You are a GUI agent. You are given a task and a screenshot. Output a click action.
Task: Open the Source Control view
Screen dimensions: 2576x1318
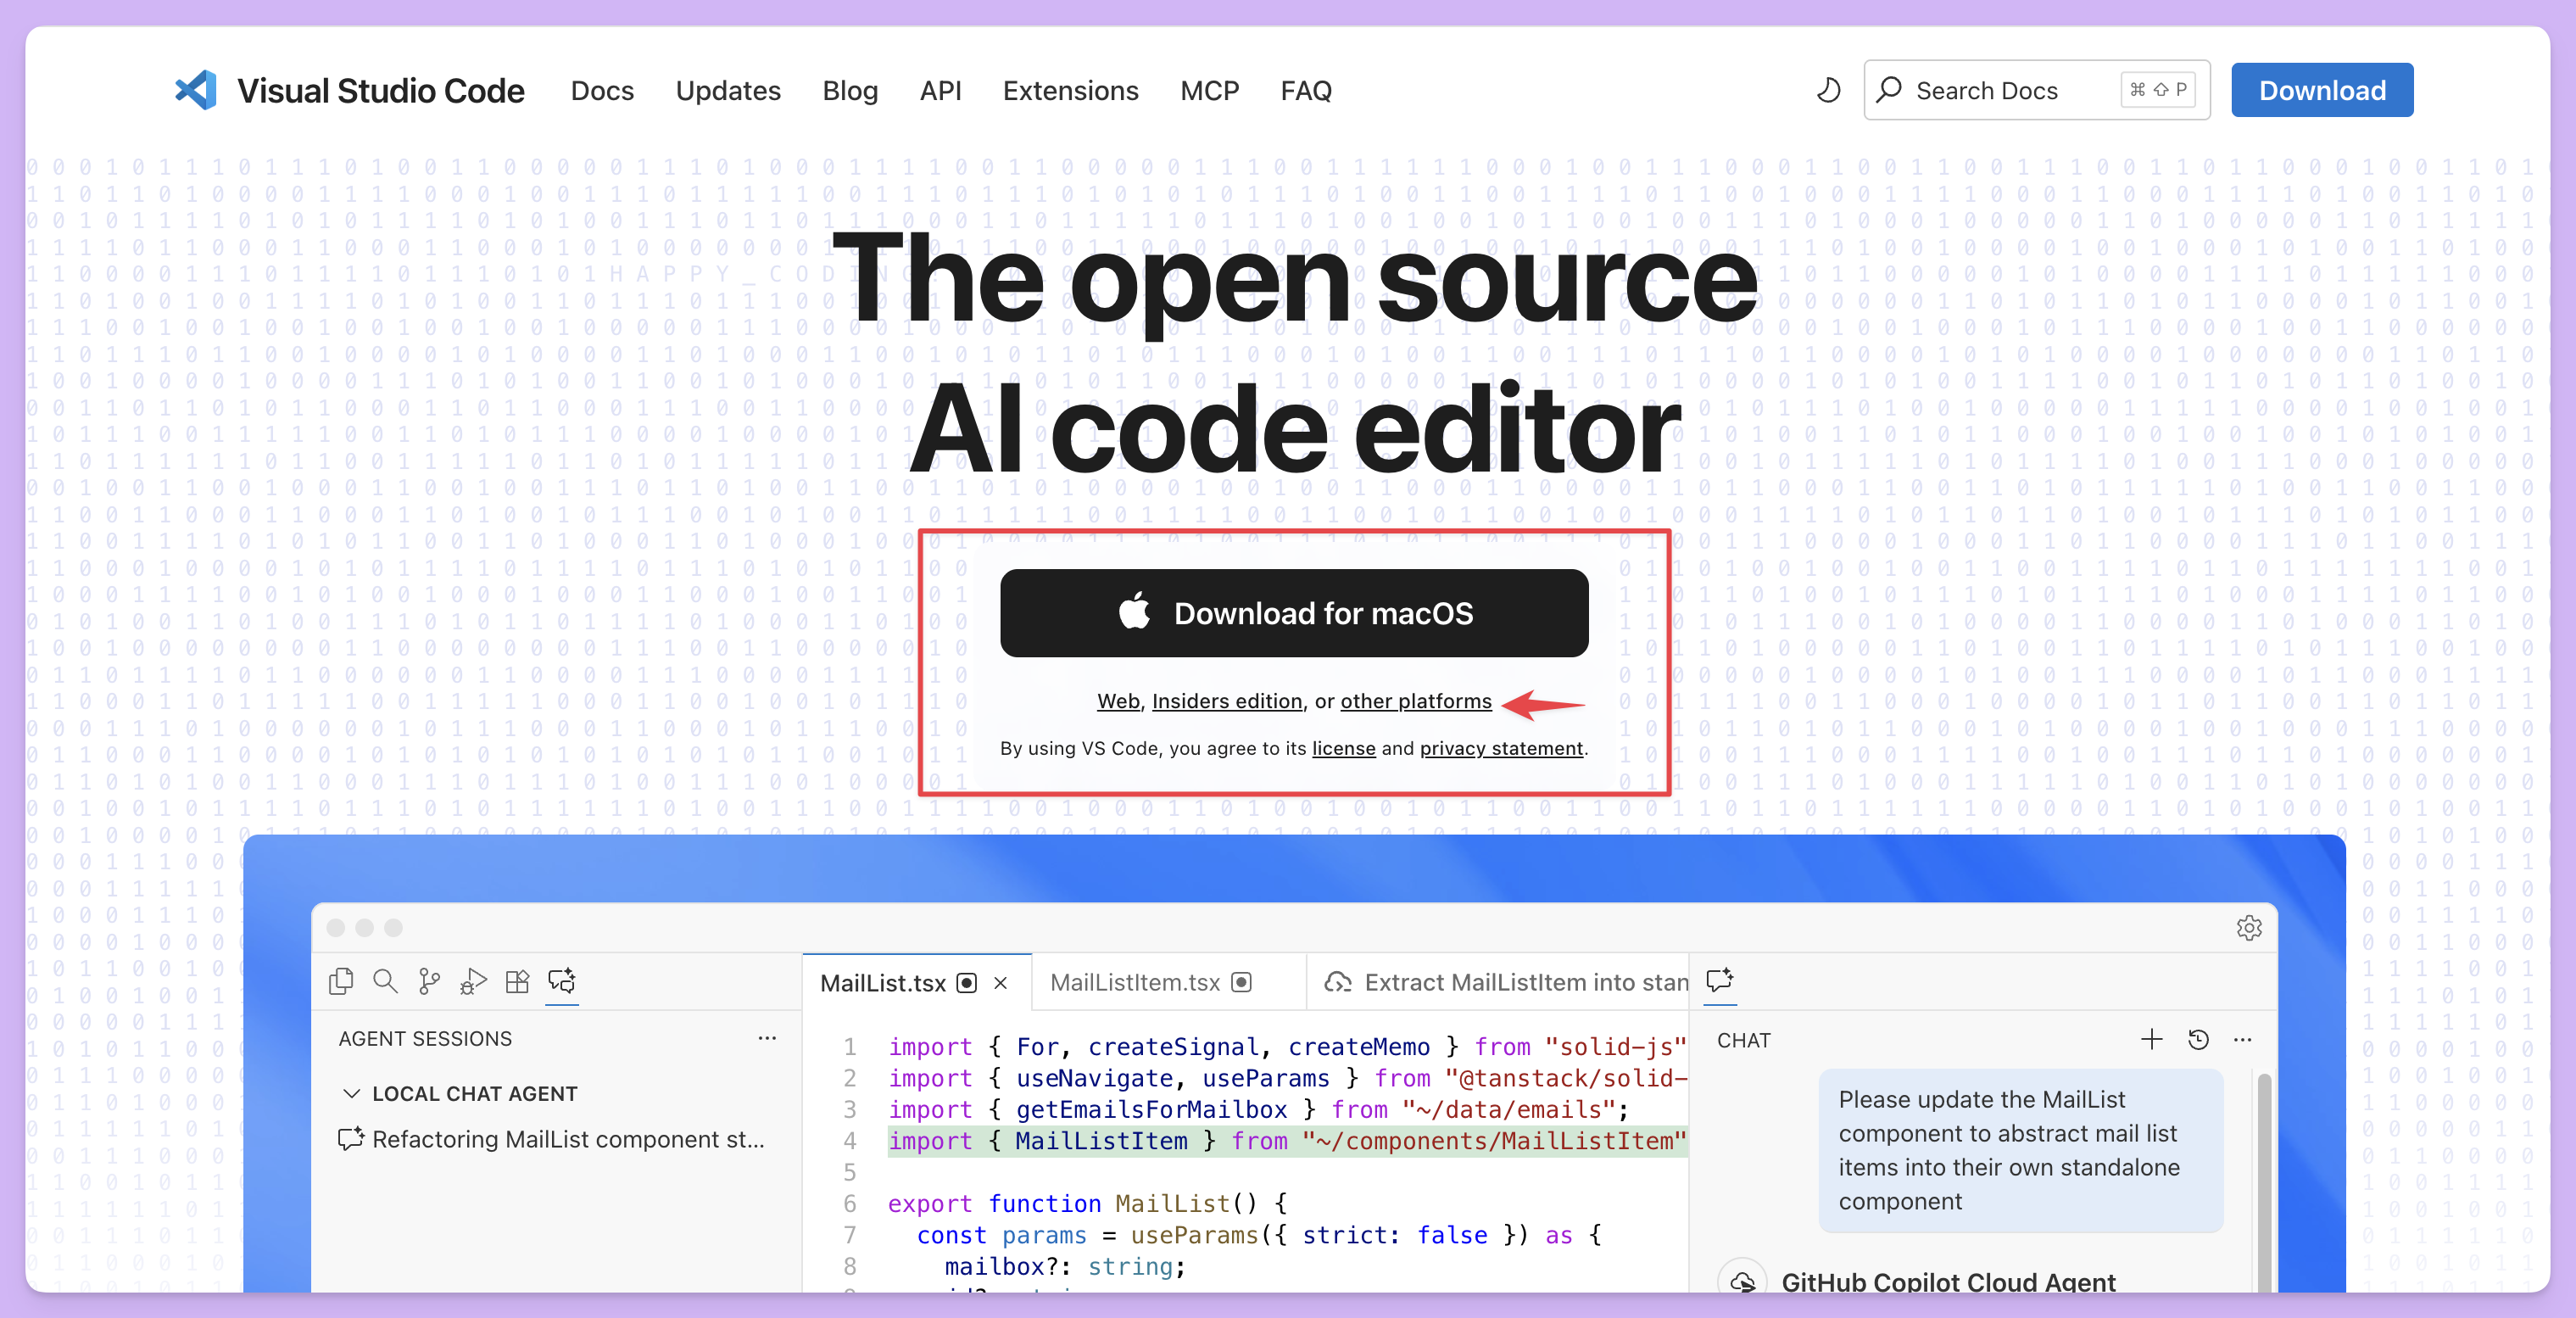point(428,982)
